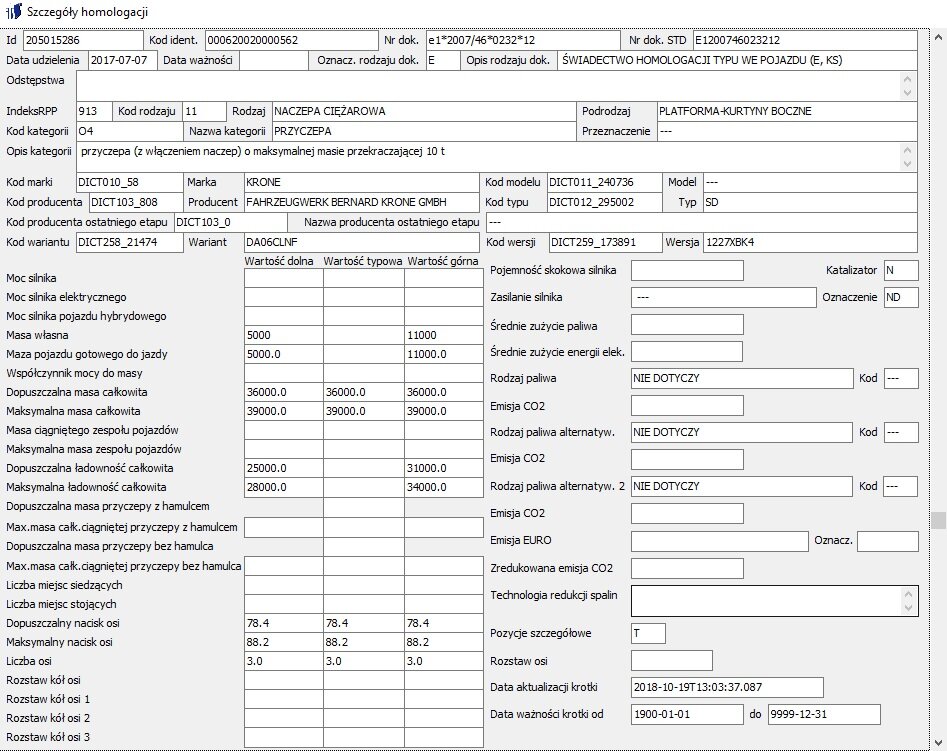This screenshot has width=947, height=751.
Task: Click the main vertical scrollbar thumb
Action: pyautogui.click(x=938, y=520)
